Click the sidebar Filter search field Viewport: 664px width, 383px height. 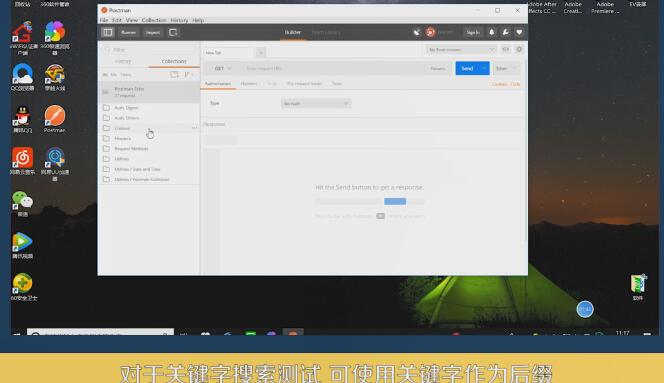point(149,50)
